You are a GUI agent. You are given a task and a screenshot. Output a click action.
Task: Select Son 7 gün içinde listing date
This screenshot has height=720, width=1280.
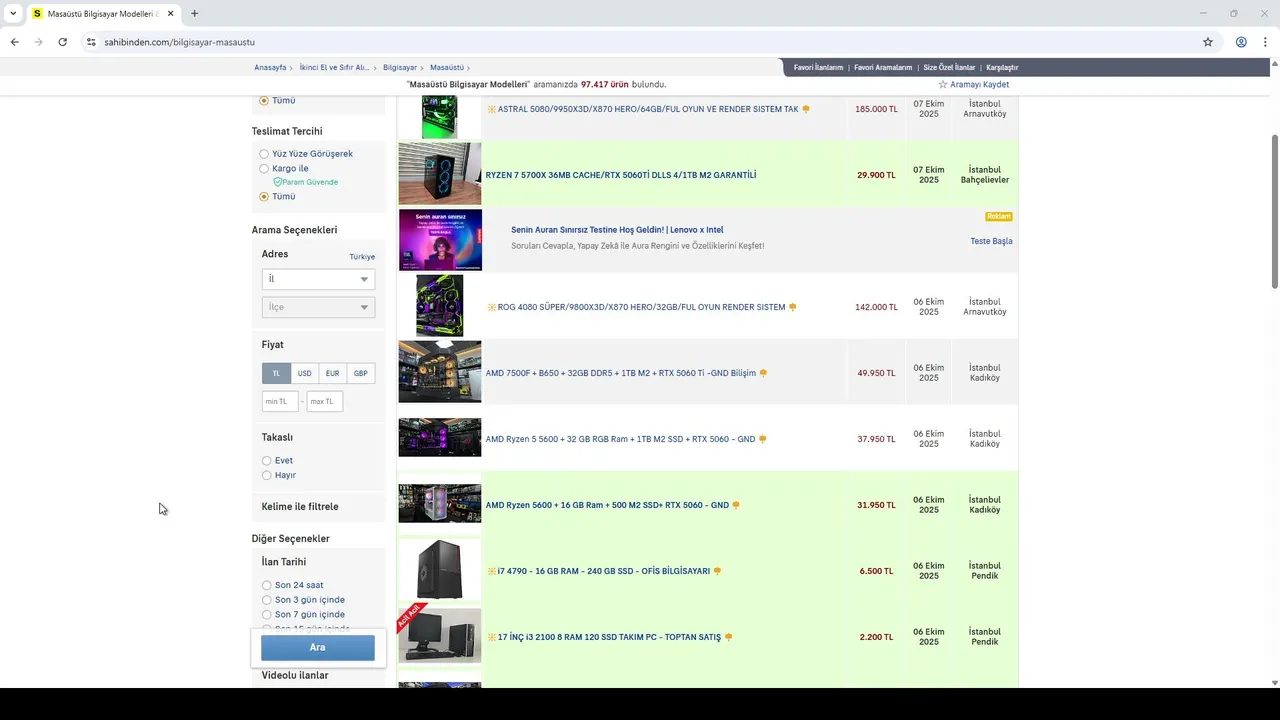coord(266,614)
